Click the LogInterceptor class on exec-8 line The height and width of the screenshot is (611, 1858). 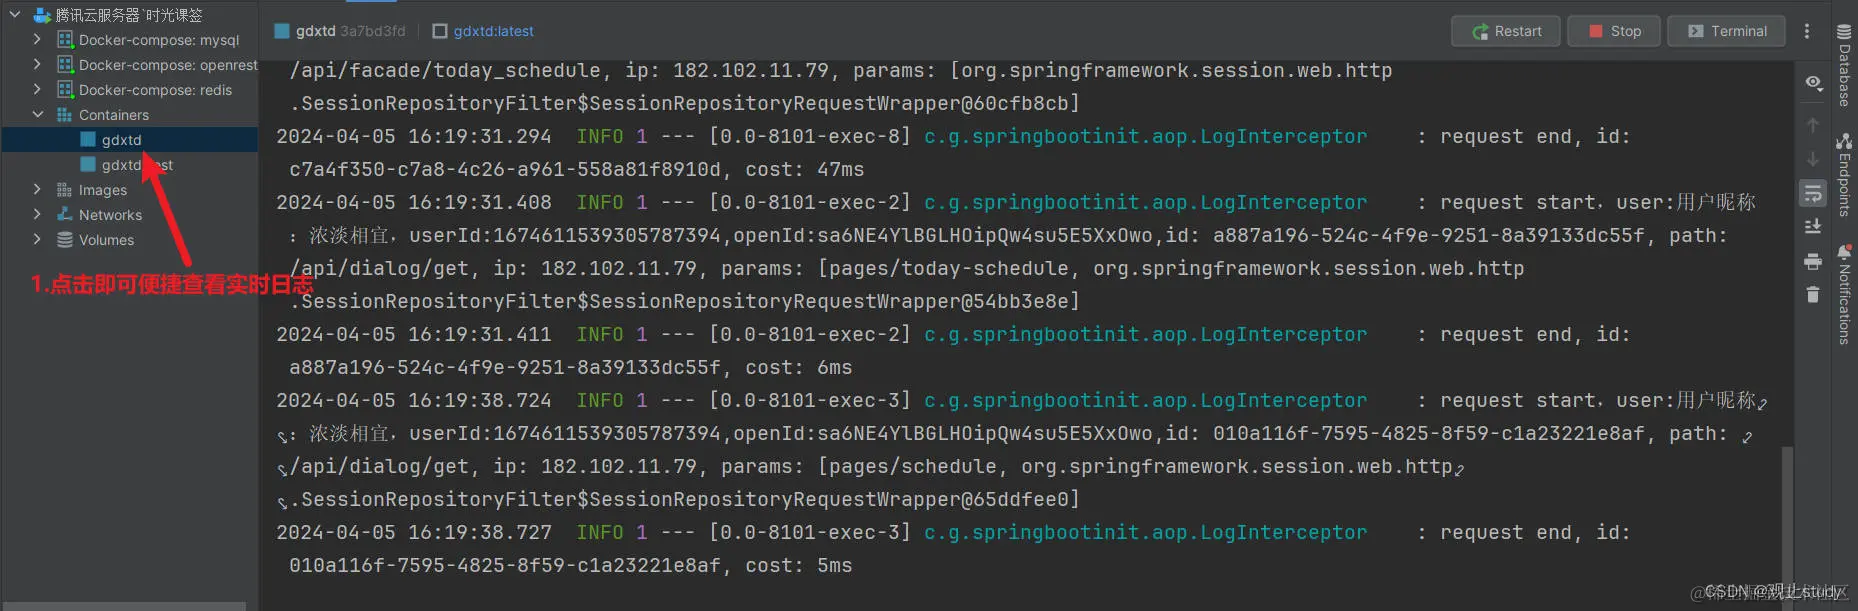coord(1145,136)
